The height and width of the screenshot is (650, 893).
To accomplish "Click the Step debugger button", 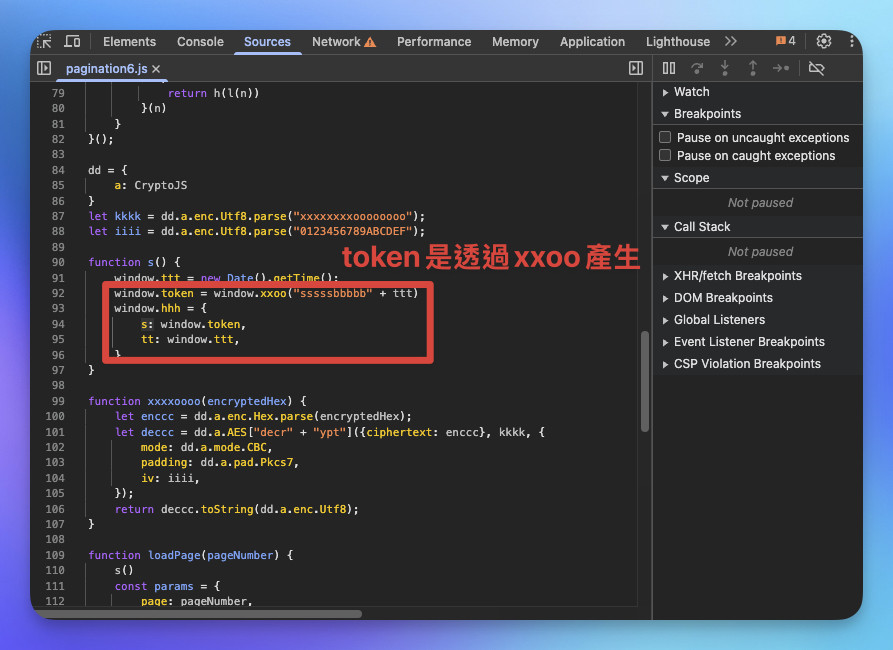I will click(781, 68).
